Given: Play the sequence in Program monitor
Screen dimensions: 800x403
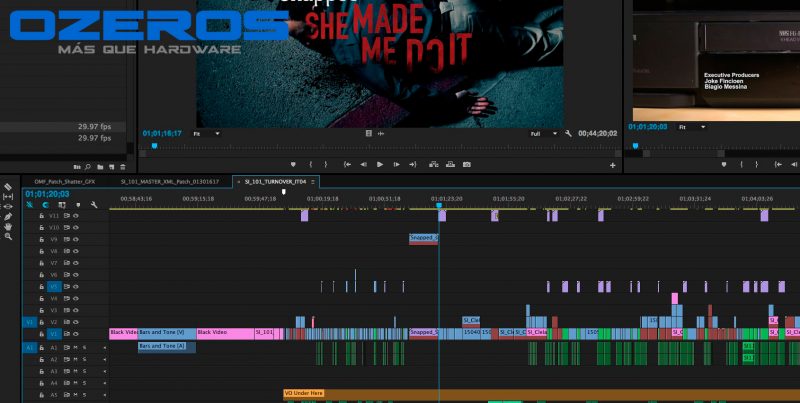Looking at the screenshot, I should 380,165.
